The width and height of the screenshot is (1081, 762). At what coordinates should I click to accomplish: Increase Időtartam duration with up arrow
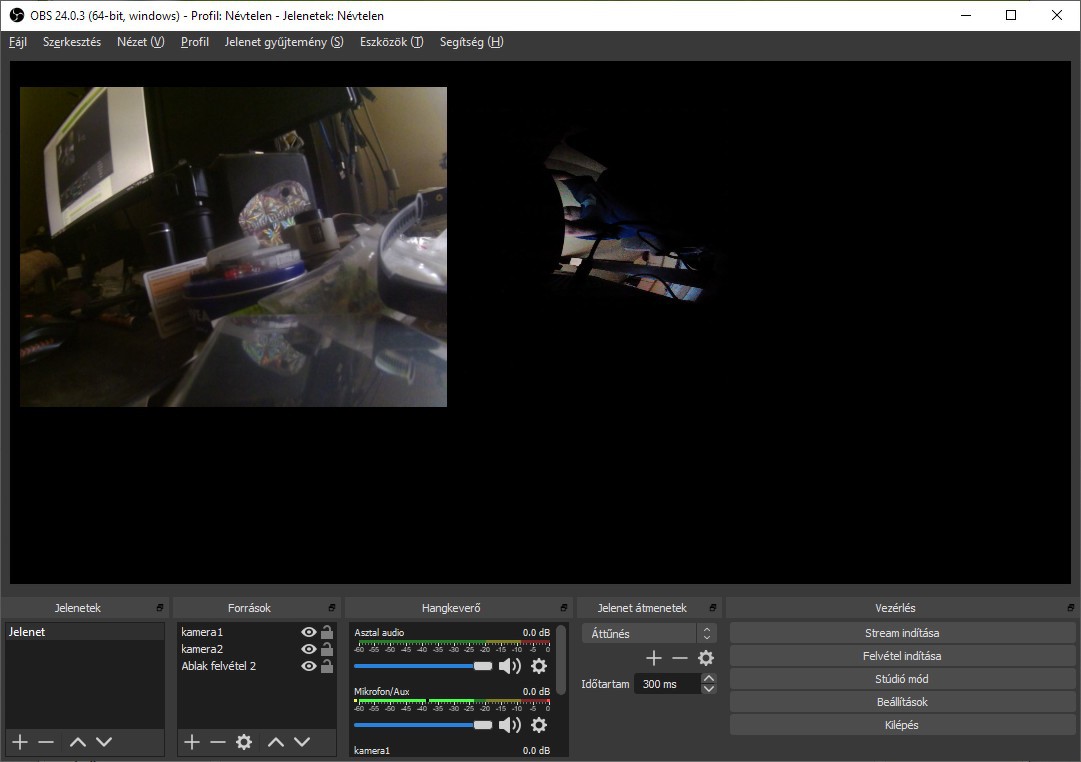tap(709, 679)
